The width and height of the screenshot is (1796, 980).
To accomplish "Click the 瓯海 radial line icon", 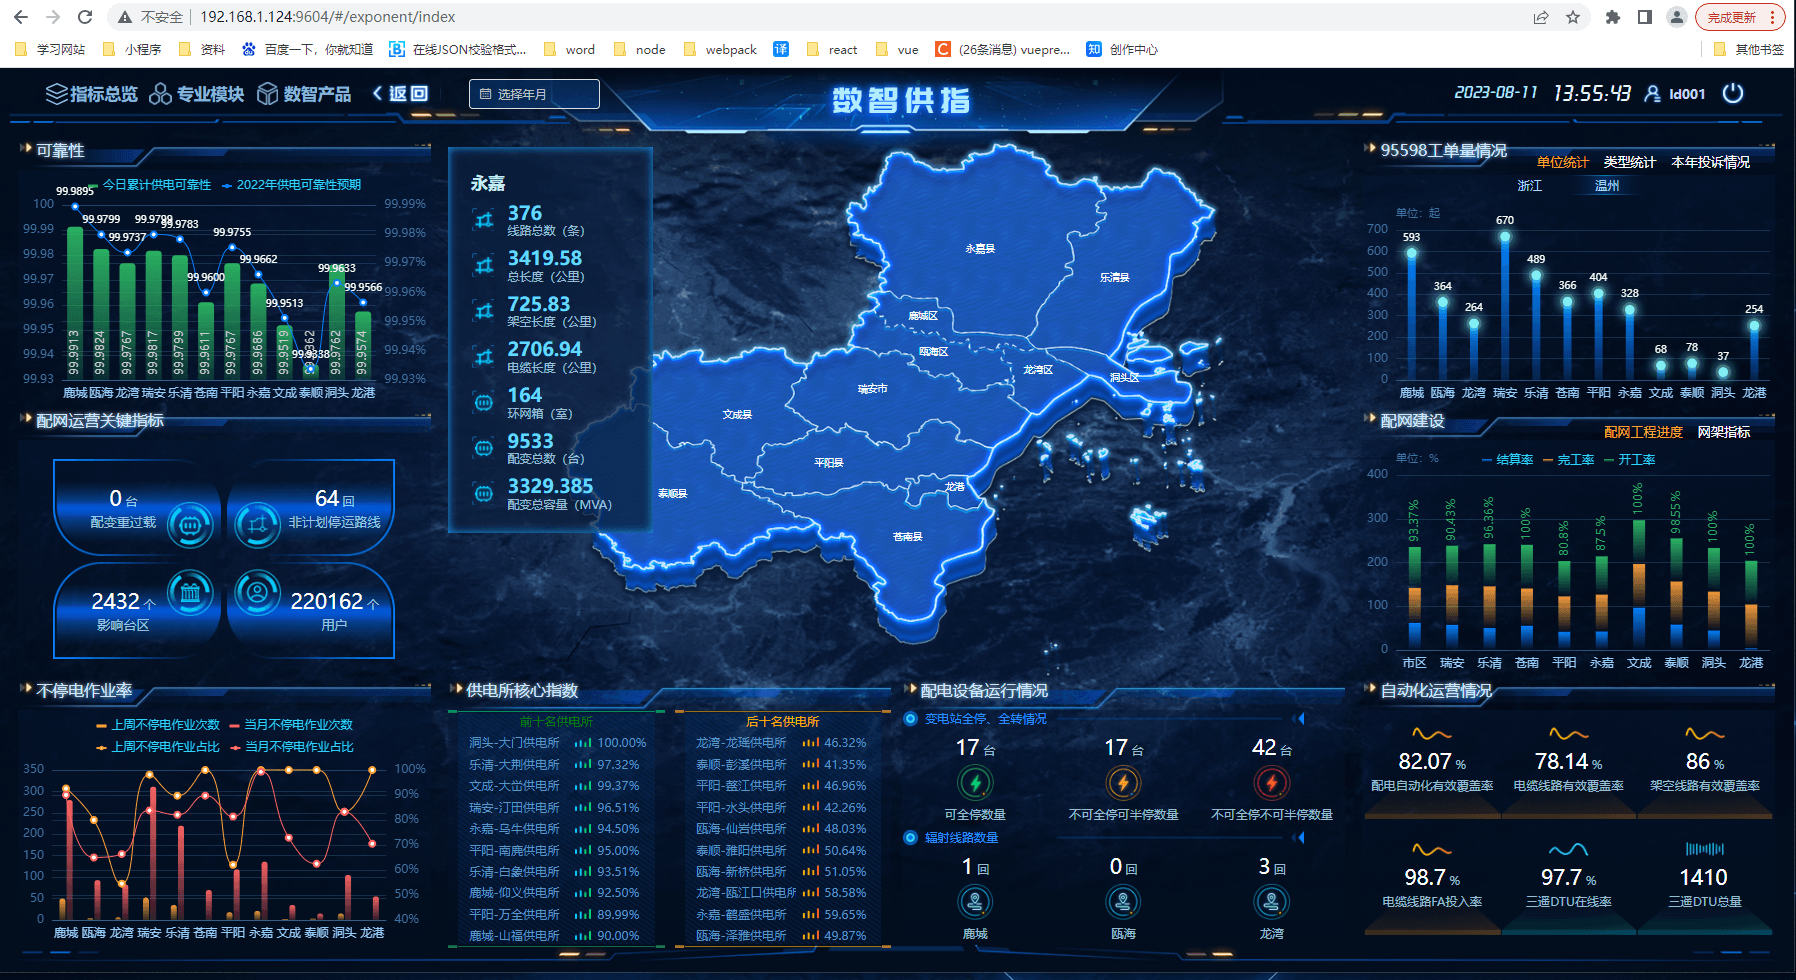I will [1123, 902].
